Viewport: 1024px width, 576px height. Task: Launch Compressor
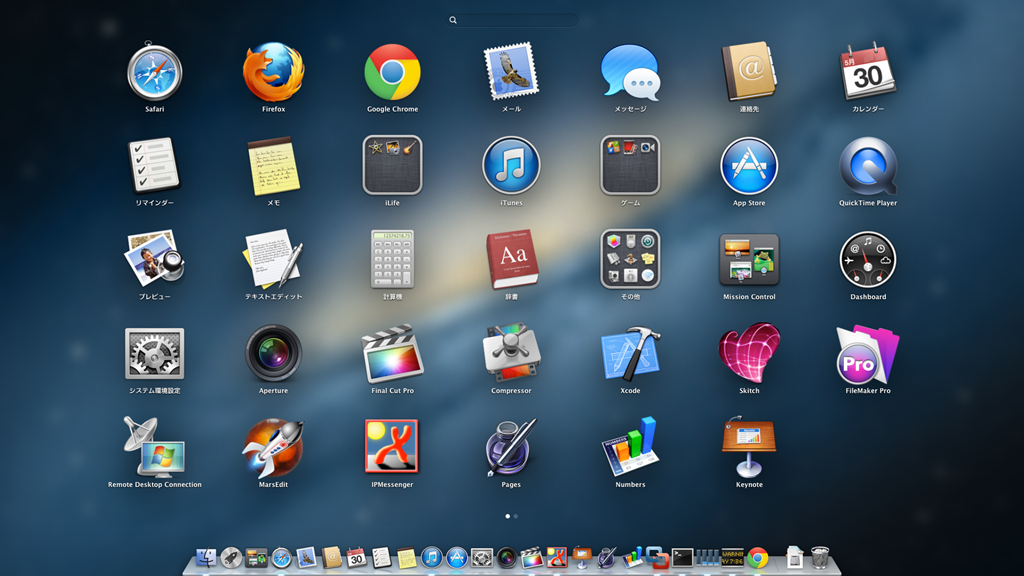click(511, 353)
